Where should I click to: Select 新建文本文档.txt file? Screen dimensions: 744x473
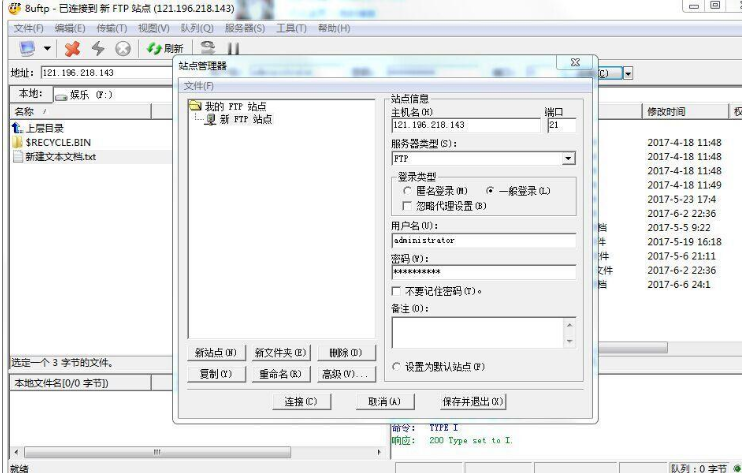click(x=55, y=157)
